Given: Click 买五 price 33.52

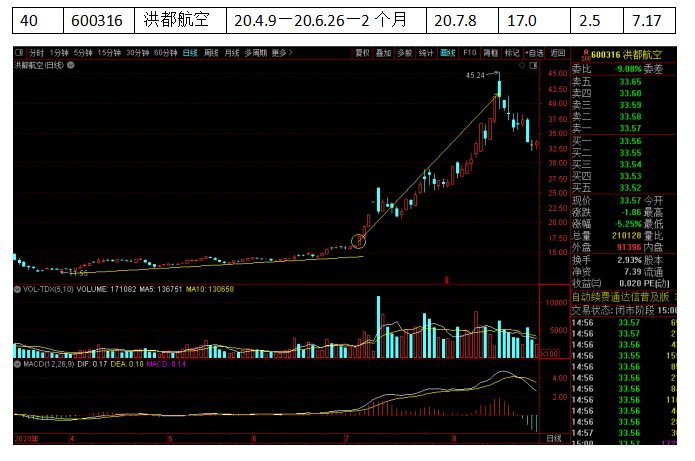Looking at the screenshot, I should pos(630,188).
